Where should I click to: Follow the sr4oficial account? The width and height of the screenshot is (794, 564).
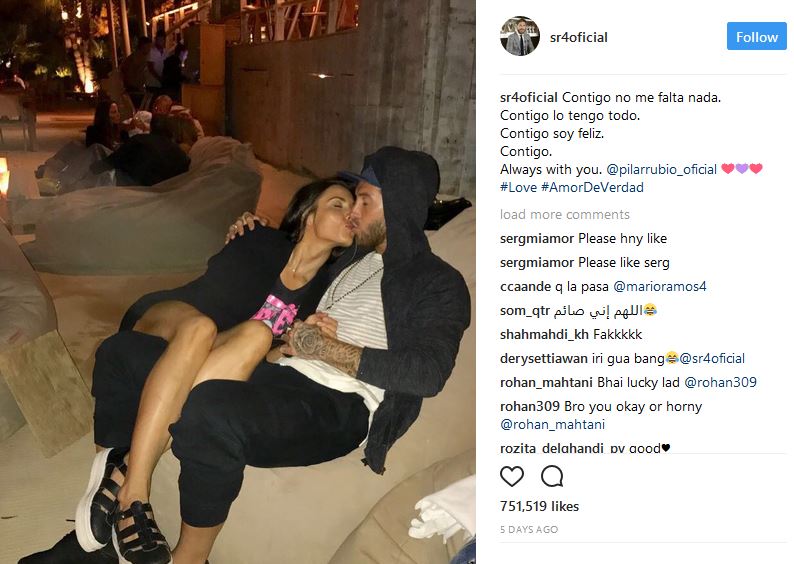(x=757, y=36)
